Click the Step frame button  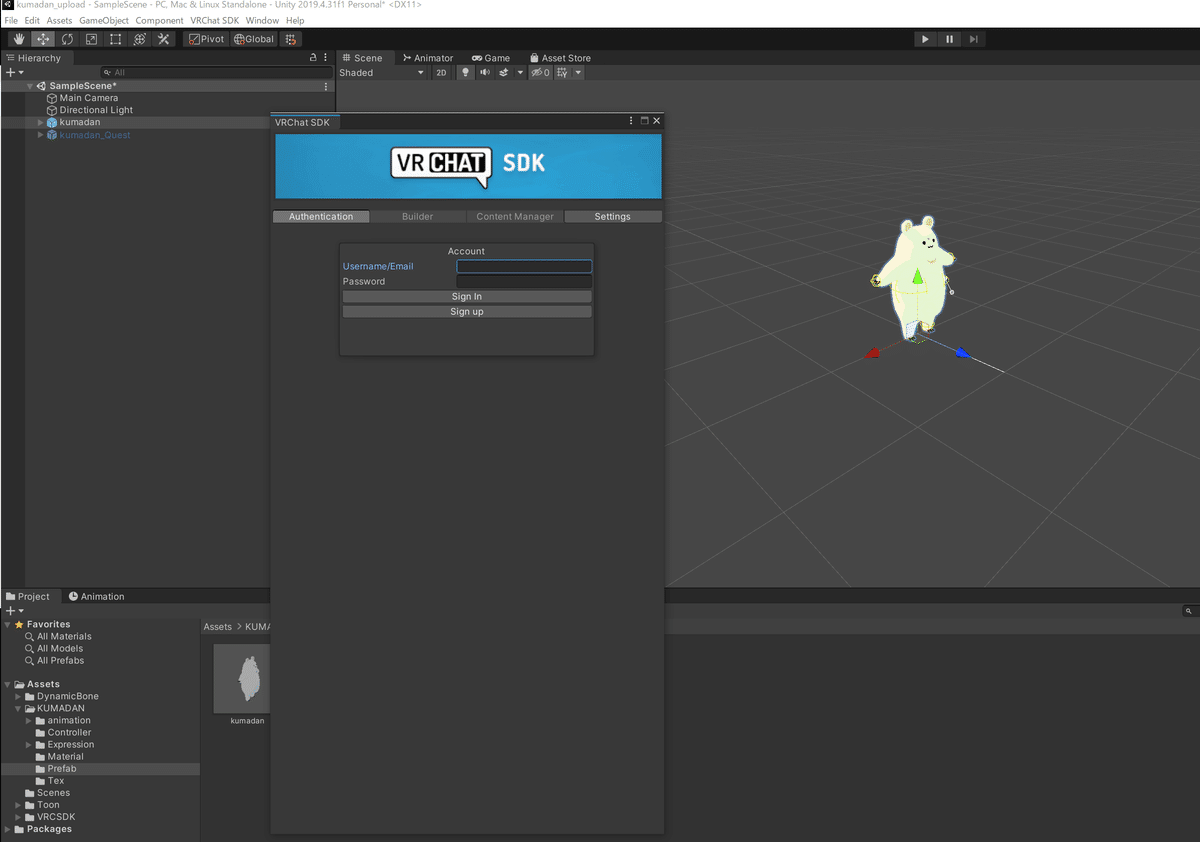click(x=974, y=39)
